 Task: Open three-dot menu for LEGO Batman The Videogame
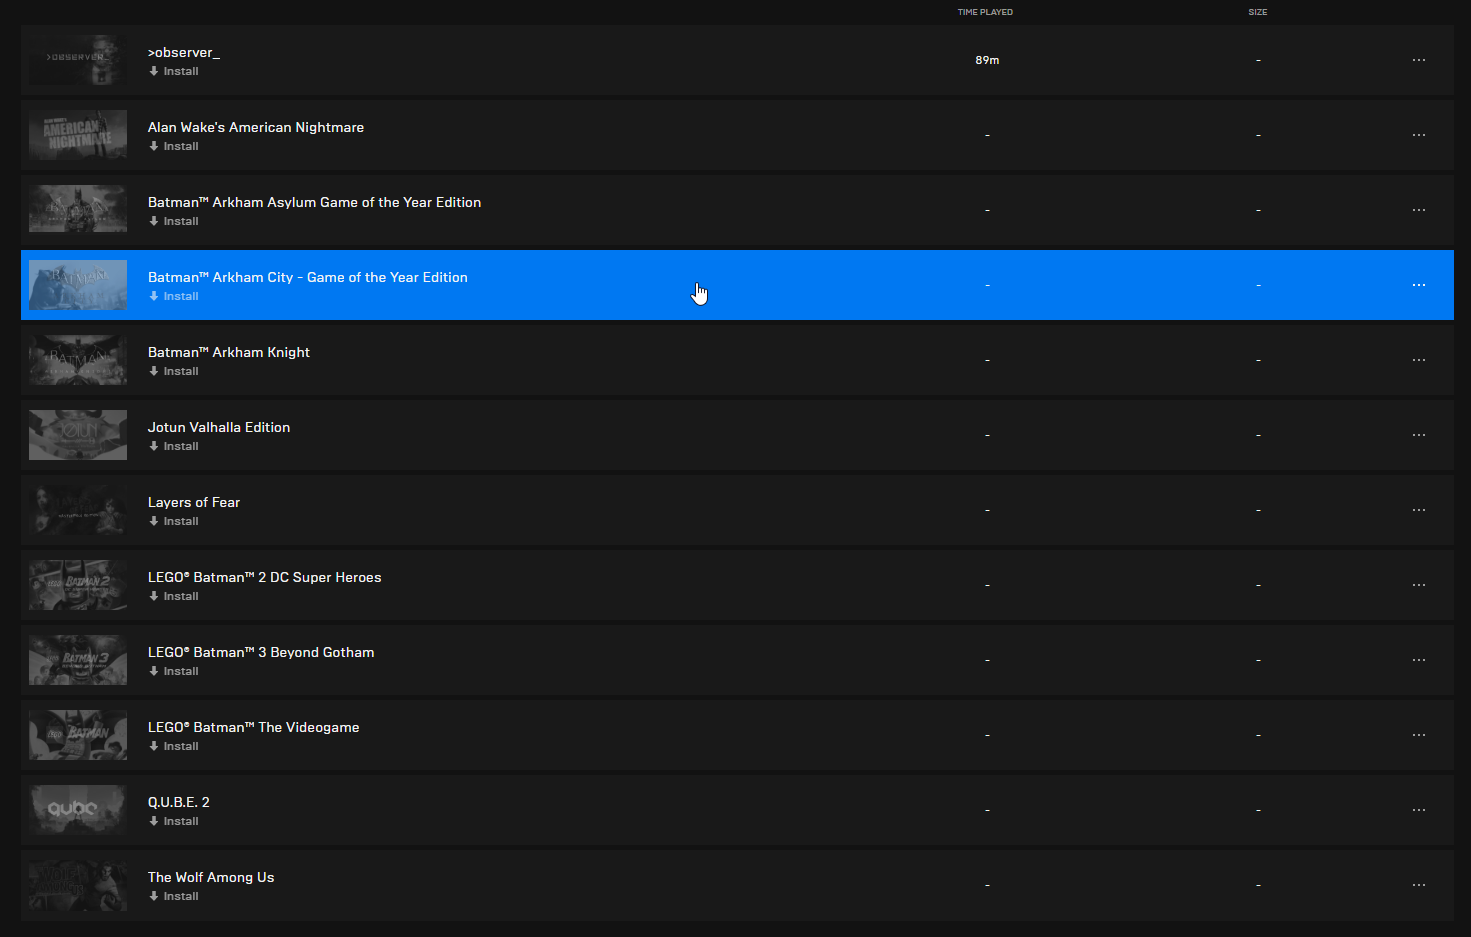1419,735
